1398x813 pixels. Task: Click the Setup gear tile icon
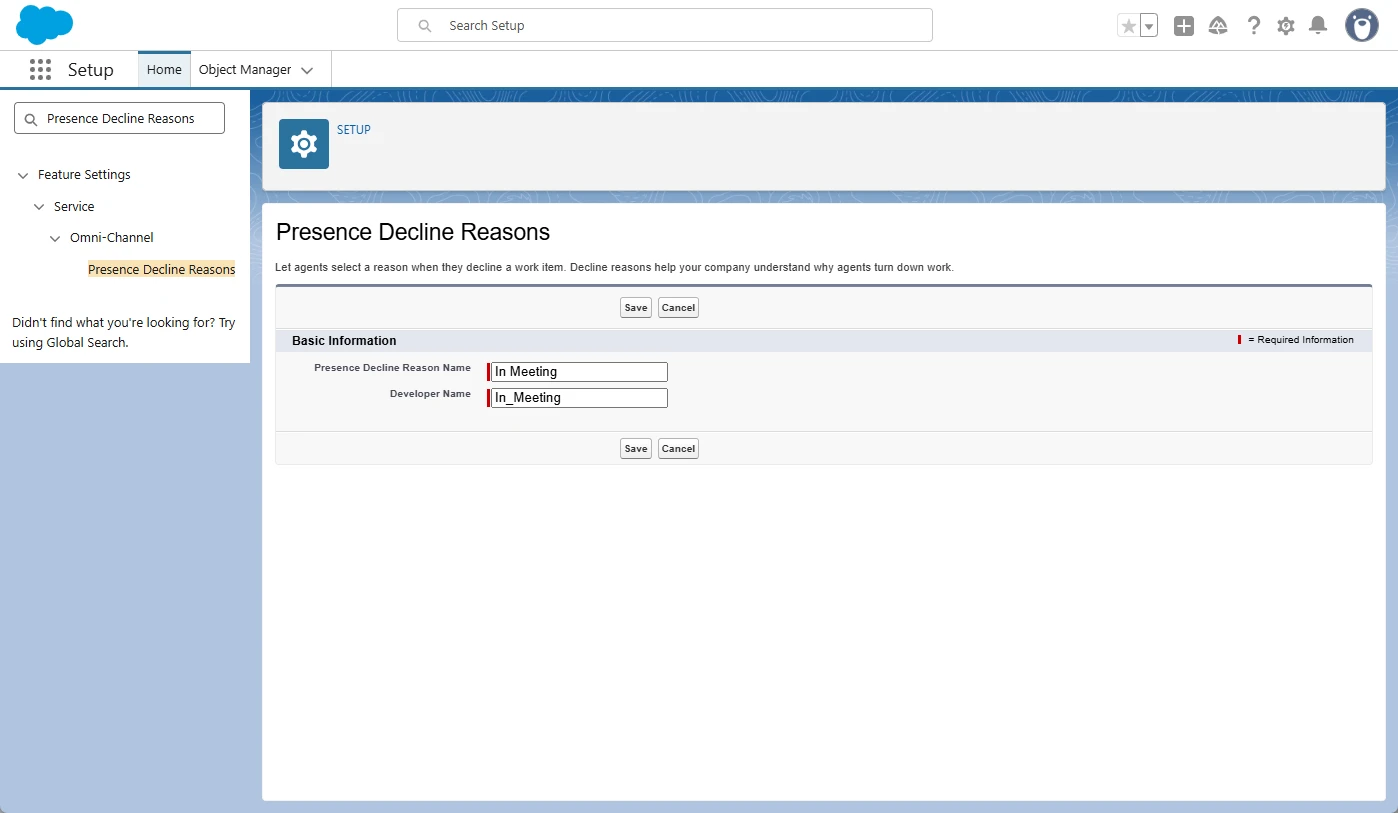[304, 144]
